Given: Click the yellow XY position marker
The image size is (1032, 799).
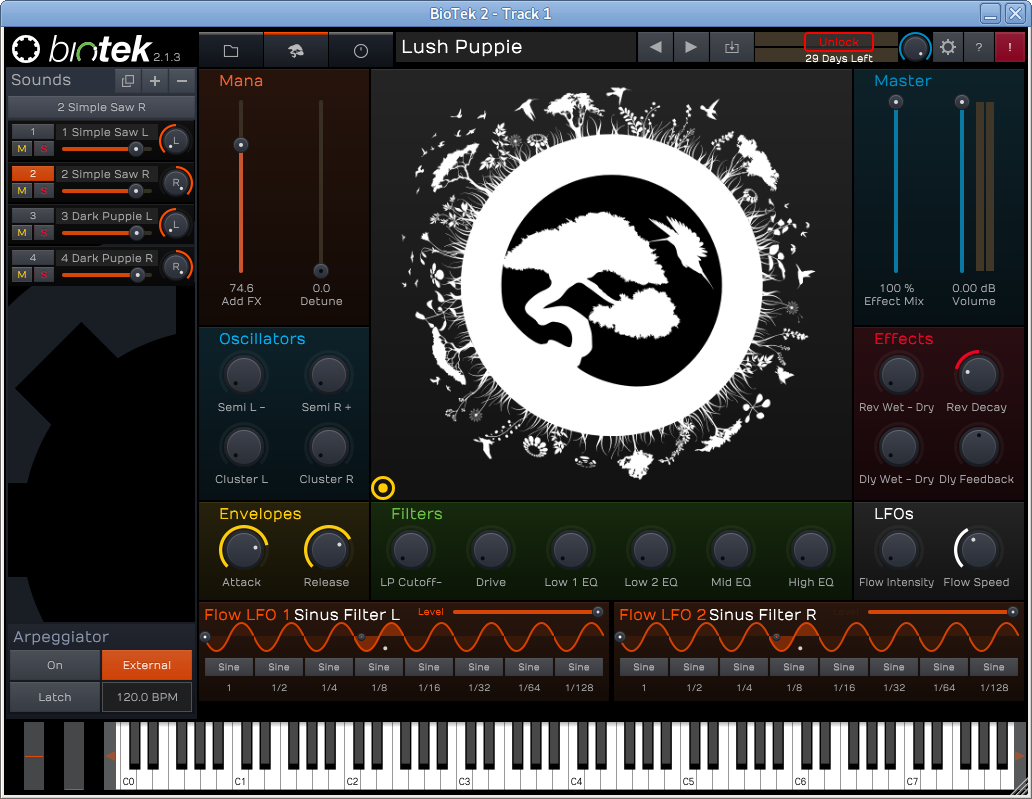Looking at the screenshot, I should click(x=383, y=488).
